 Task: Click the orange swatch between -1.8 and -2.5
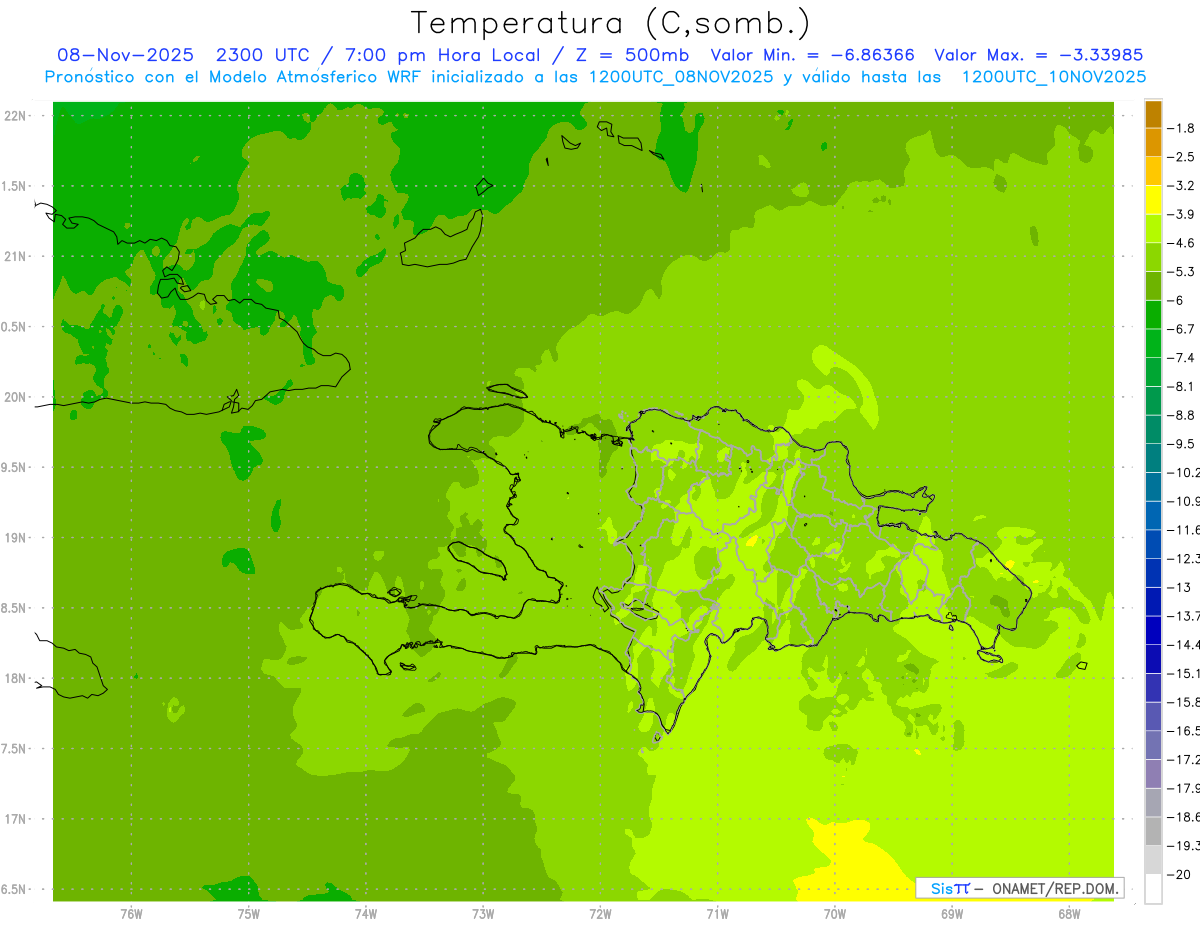pos(1153,143)
